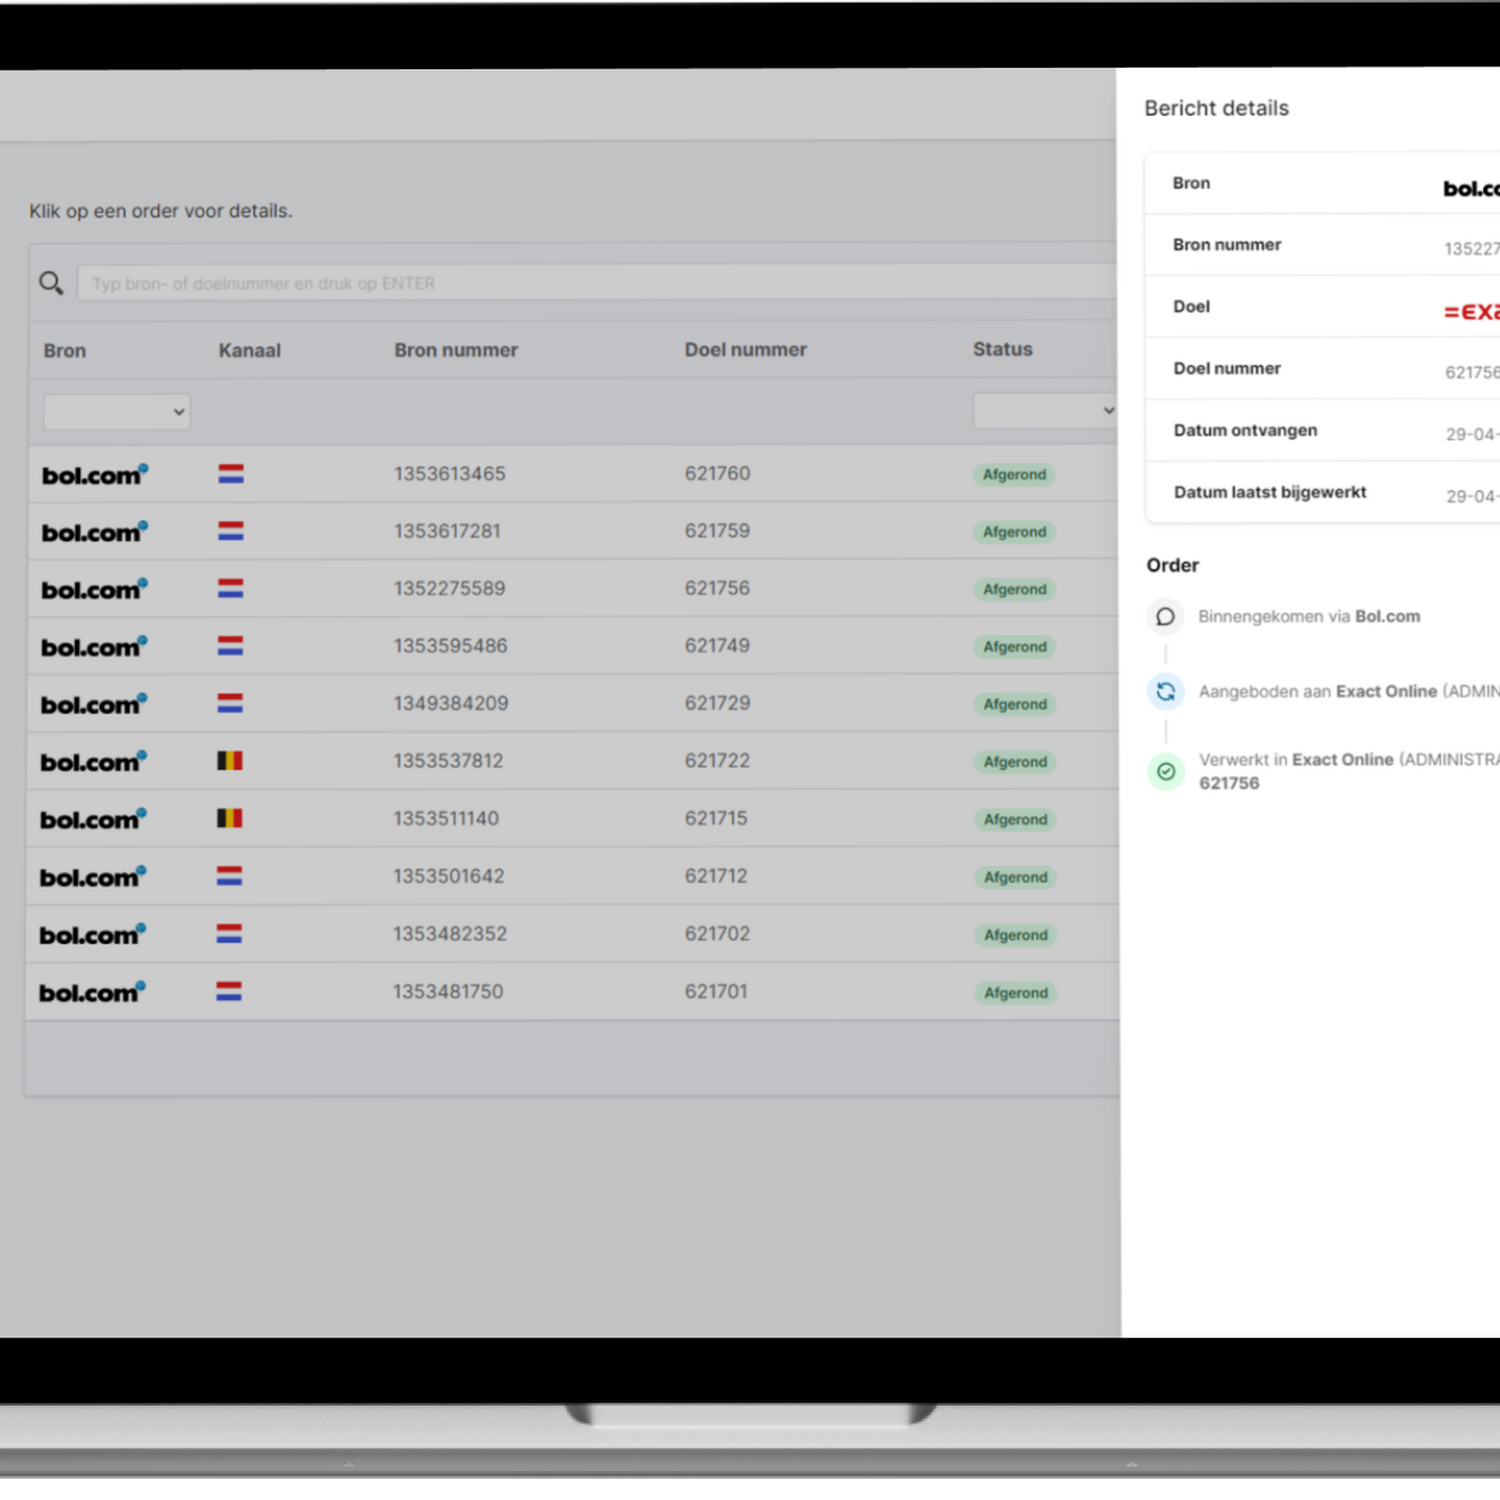Click the Netherlands flag for order 1353481750
The image size is (1500, 1500).
[x=229, y=991]
